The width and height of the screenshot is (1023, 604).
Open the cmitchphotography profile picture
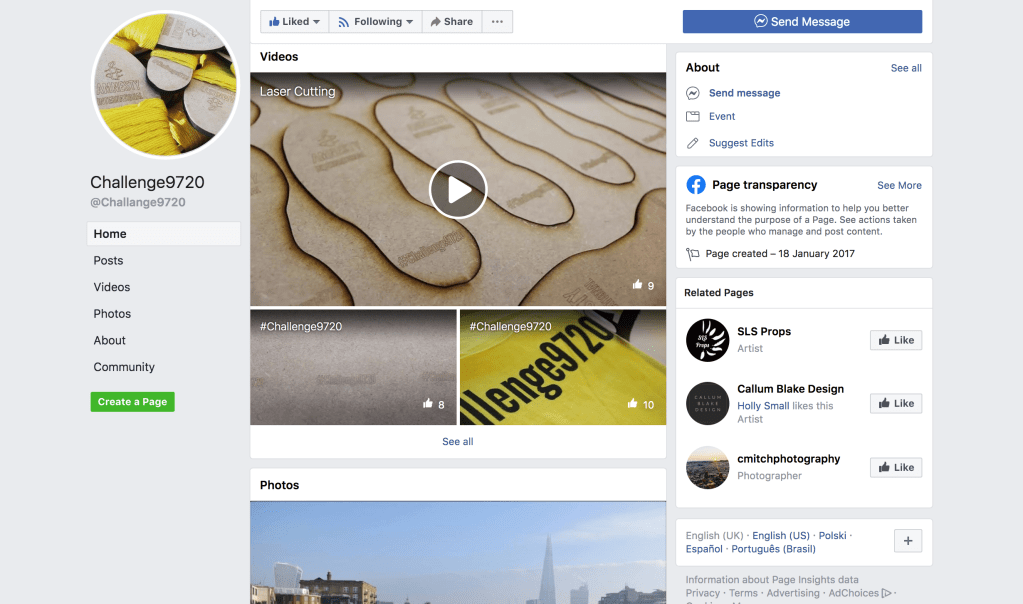[x=707, y=467]
